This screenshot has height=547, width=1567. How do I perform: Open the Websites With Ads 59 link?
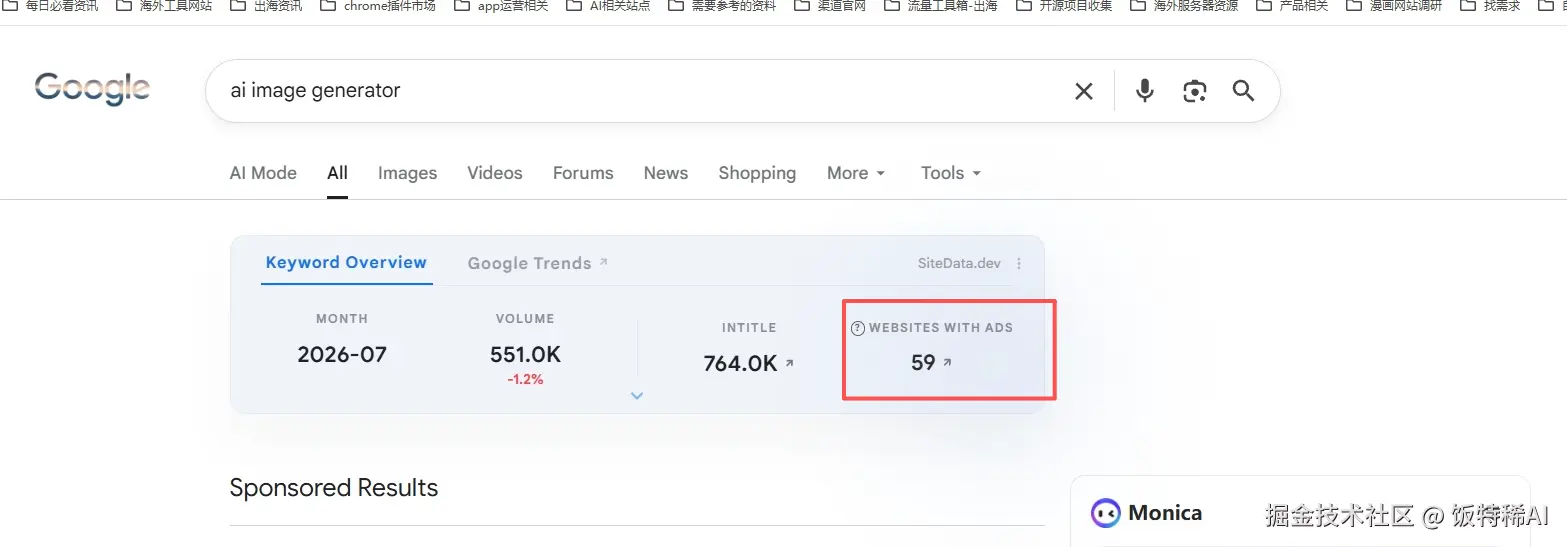point(931,362)
